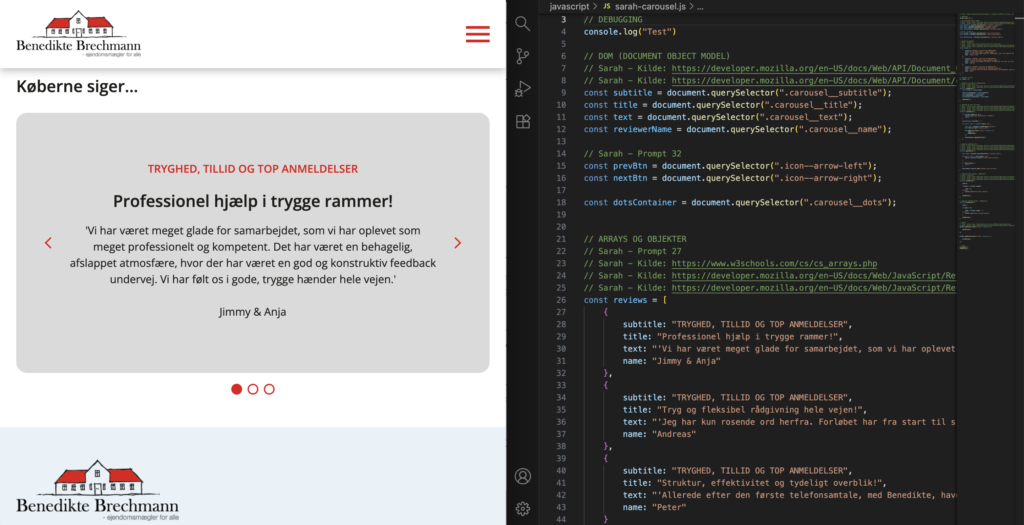1024x525 pixels.
Task: Open the Manage gear icon in VS Code
Action: 522,508
